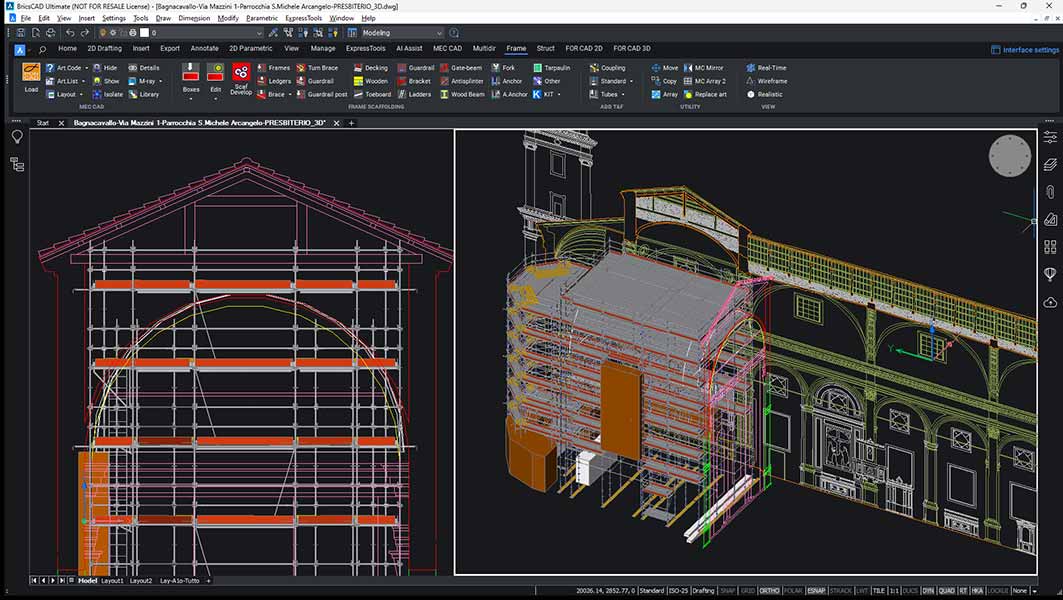Switch to the Layout1 tab
The image size is (1063, 600).
[112, 580]
